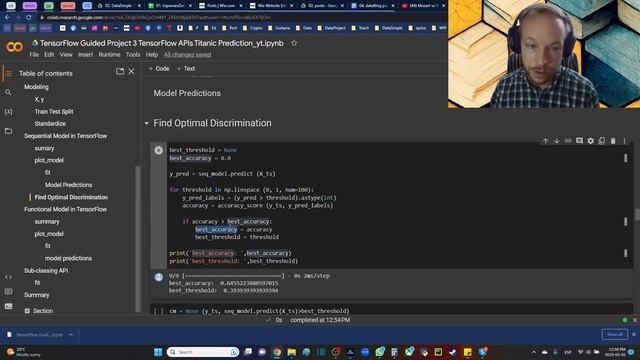This screenshot has width=640, height=360.
Task: Open more cell actions menu
Action: 624,141
